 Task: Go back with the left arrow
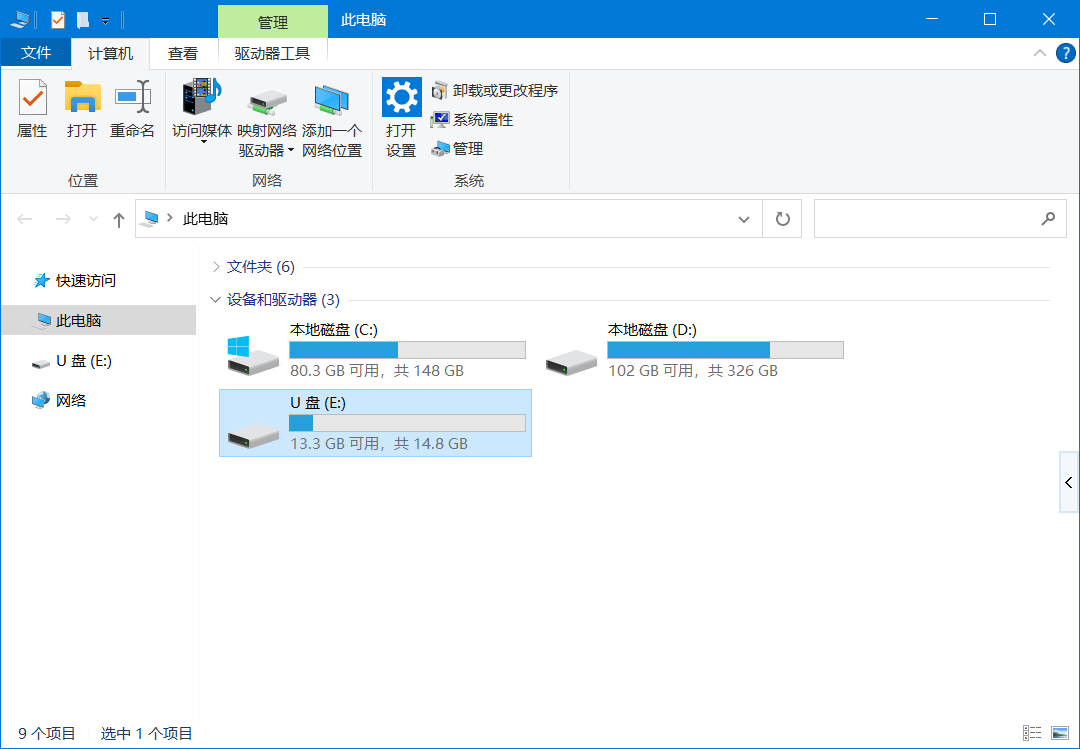click(x=25, y=219)
